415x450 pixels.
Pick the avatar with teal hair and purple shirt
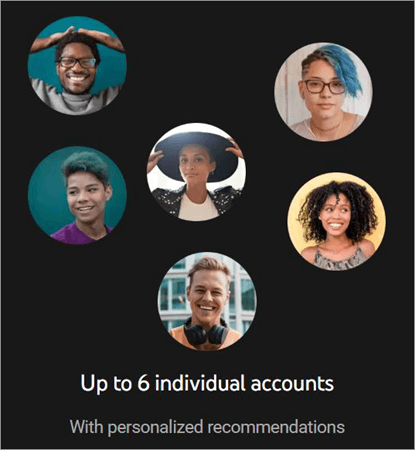pyautogui.click(x=77, y=195)
